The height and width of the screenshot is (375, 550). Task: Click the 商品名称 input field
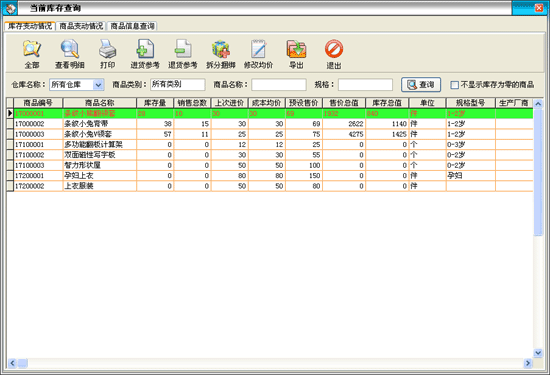coord(279,85)
